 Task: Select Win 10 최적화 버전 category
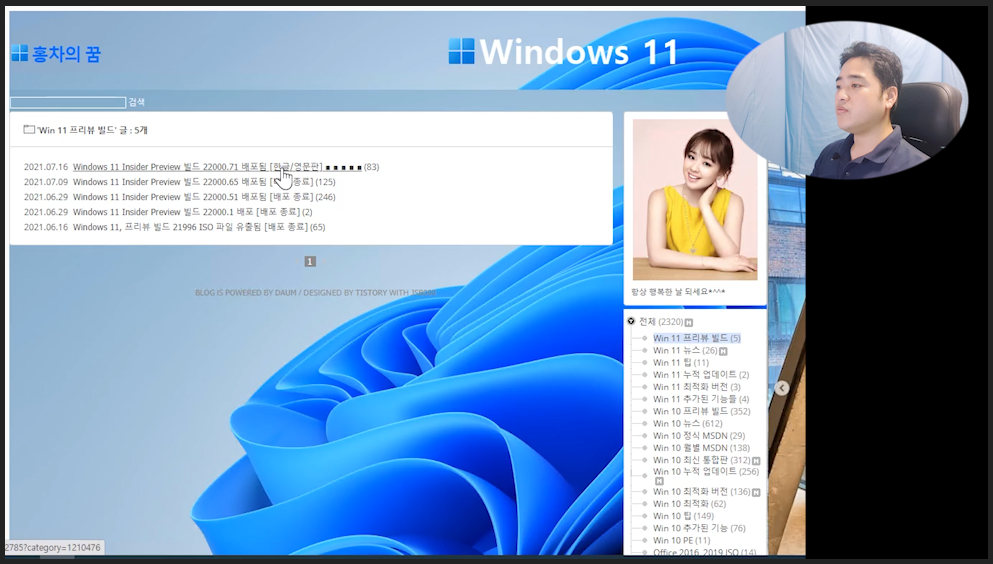coord(702,492)
